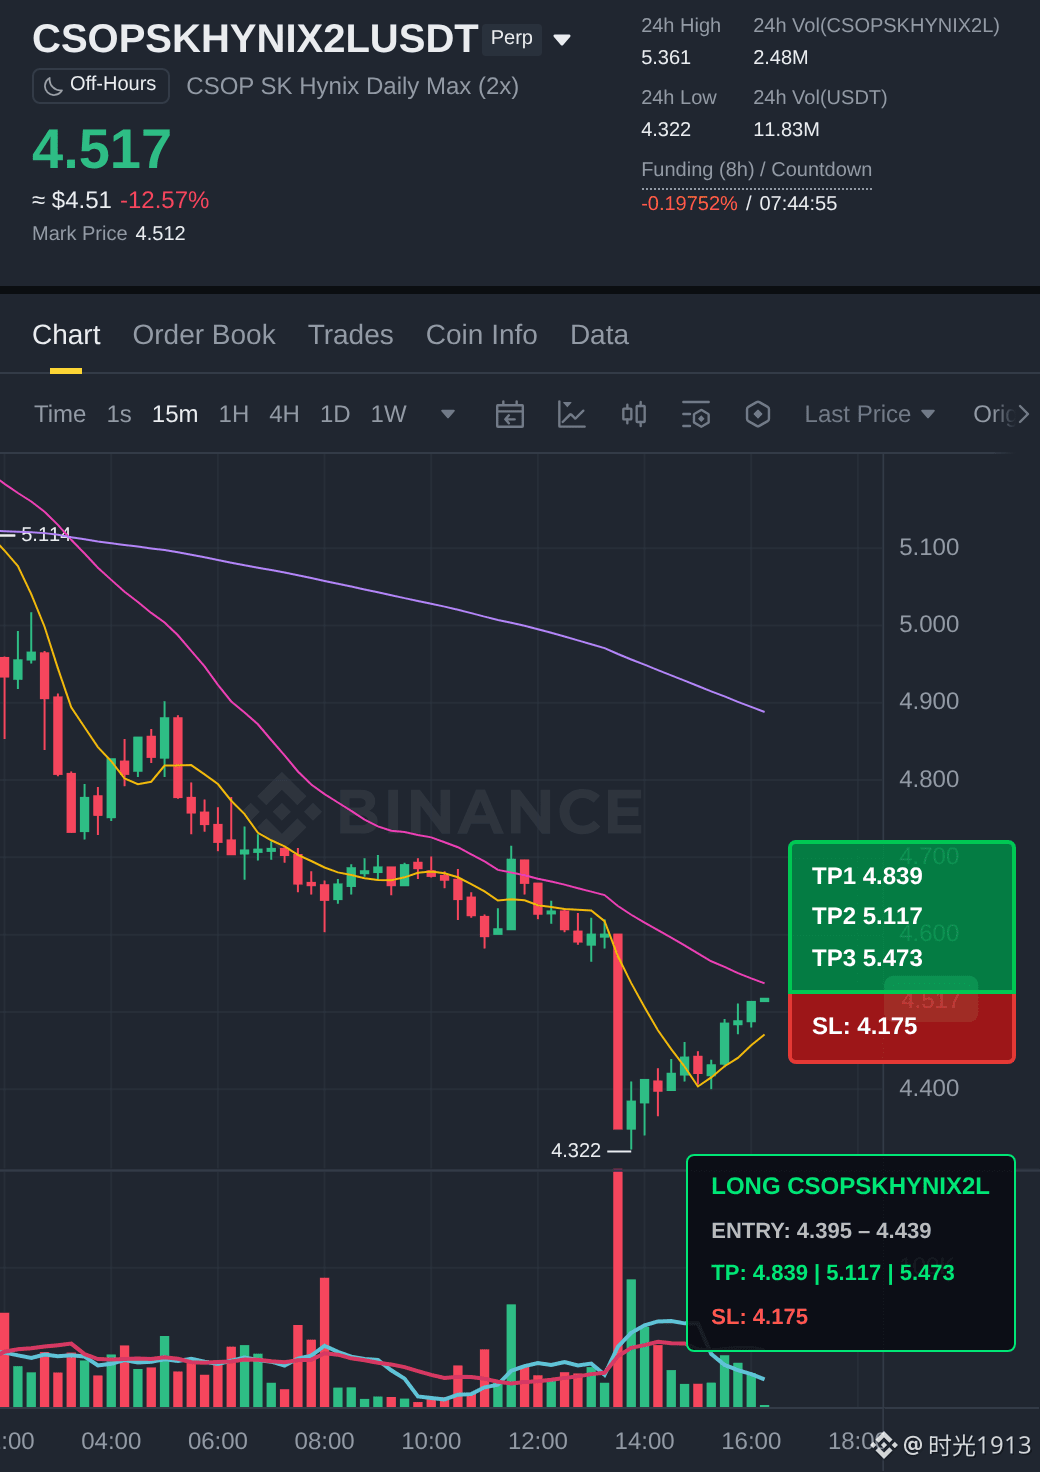
Task: Switch to the Chart tab
Action: (66, 335)
